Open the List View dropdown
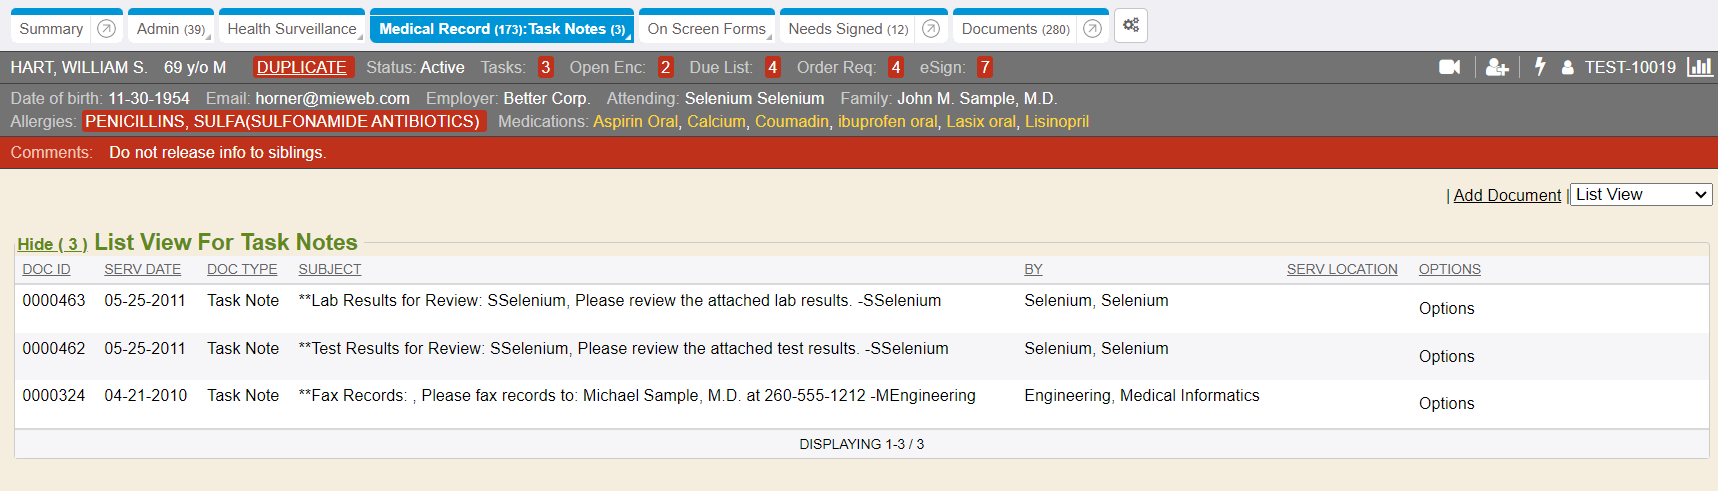 pos(1641,195)
